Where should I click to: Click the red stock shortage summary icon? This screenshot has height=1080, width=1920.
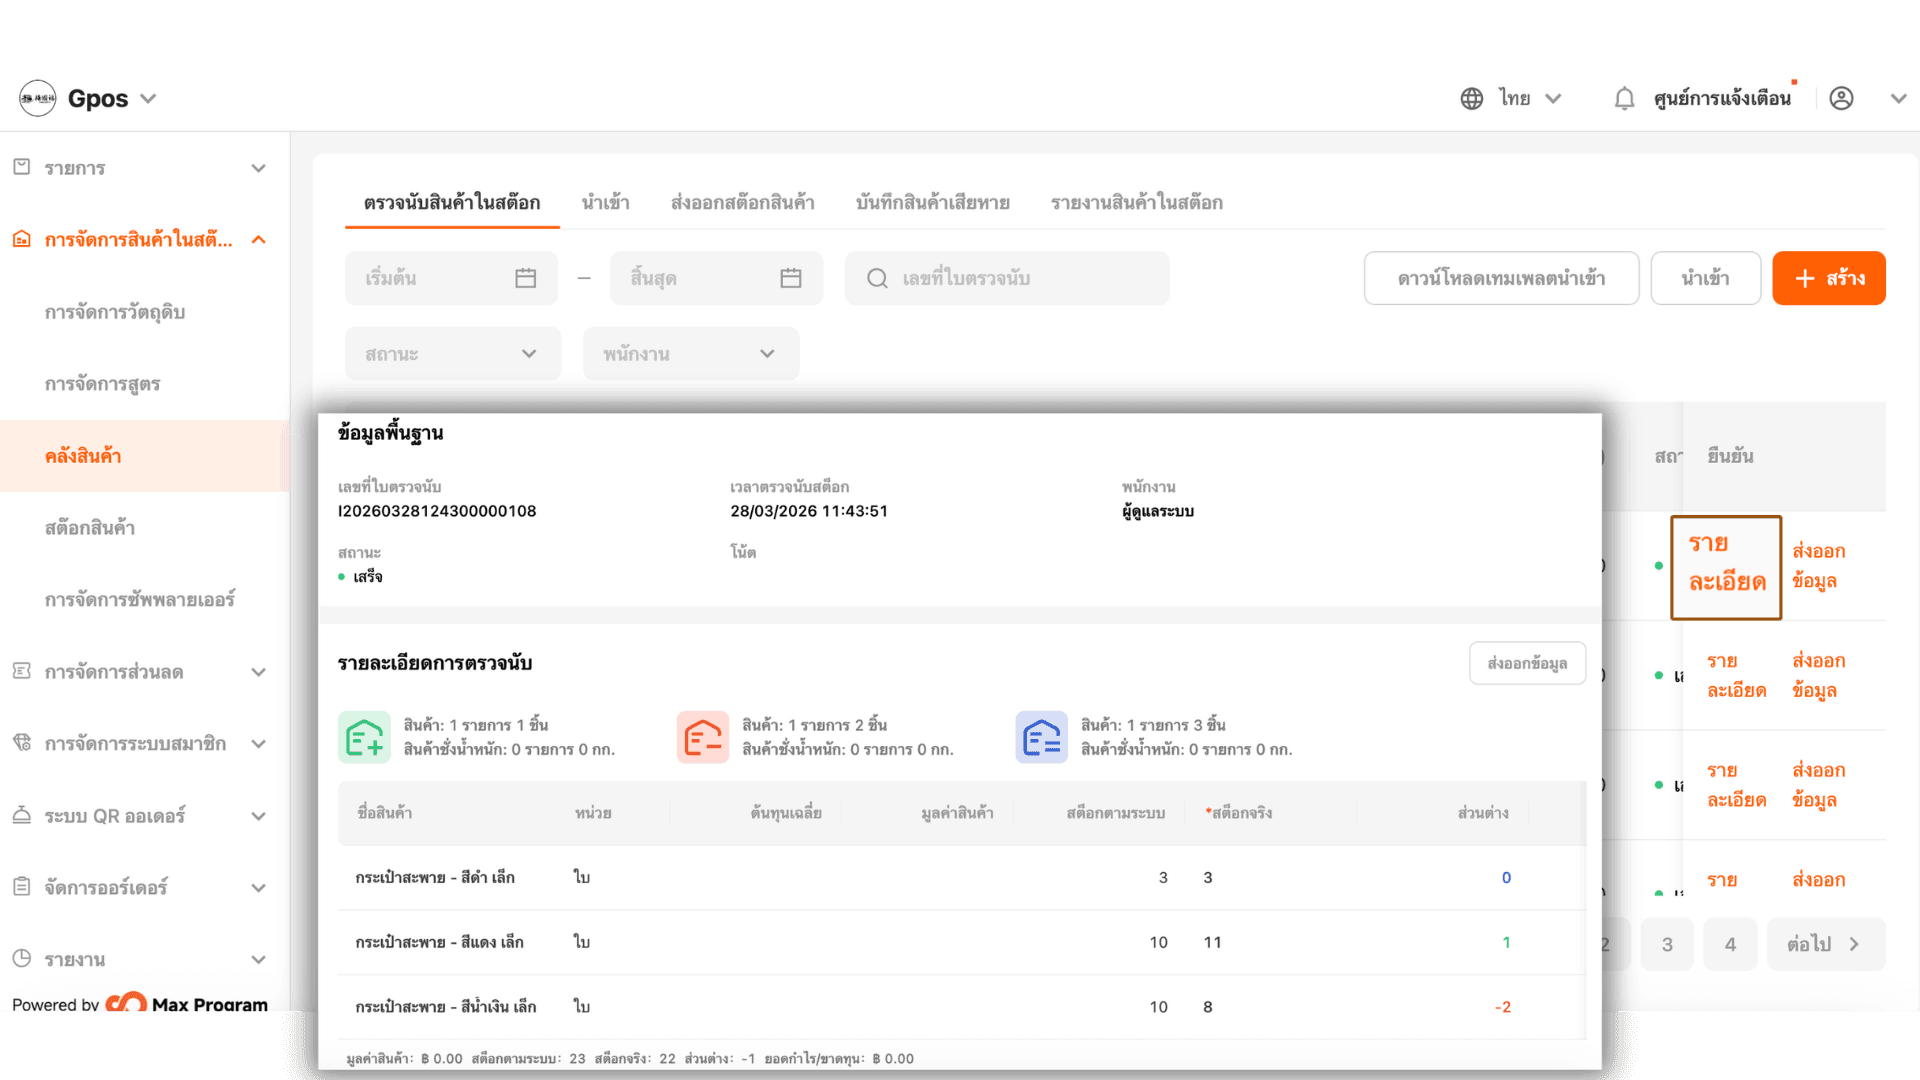pos(702,738)
